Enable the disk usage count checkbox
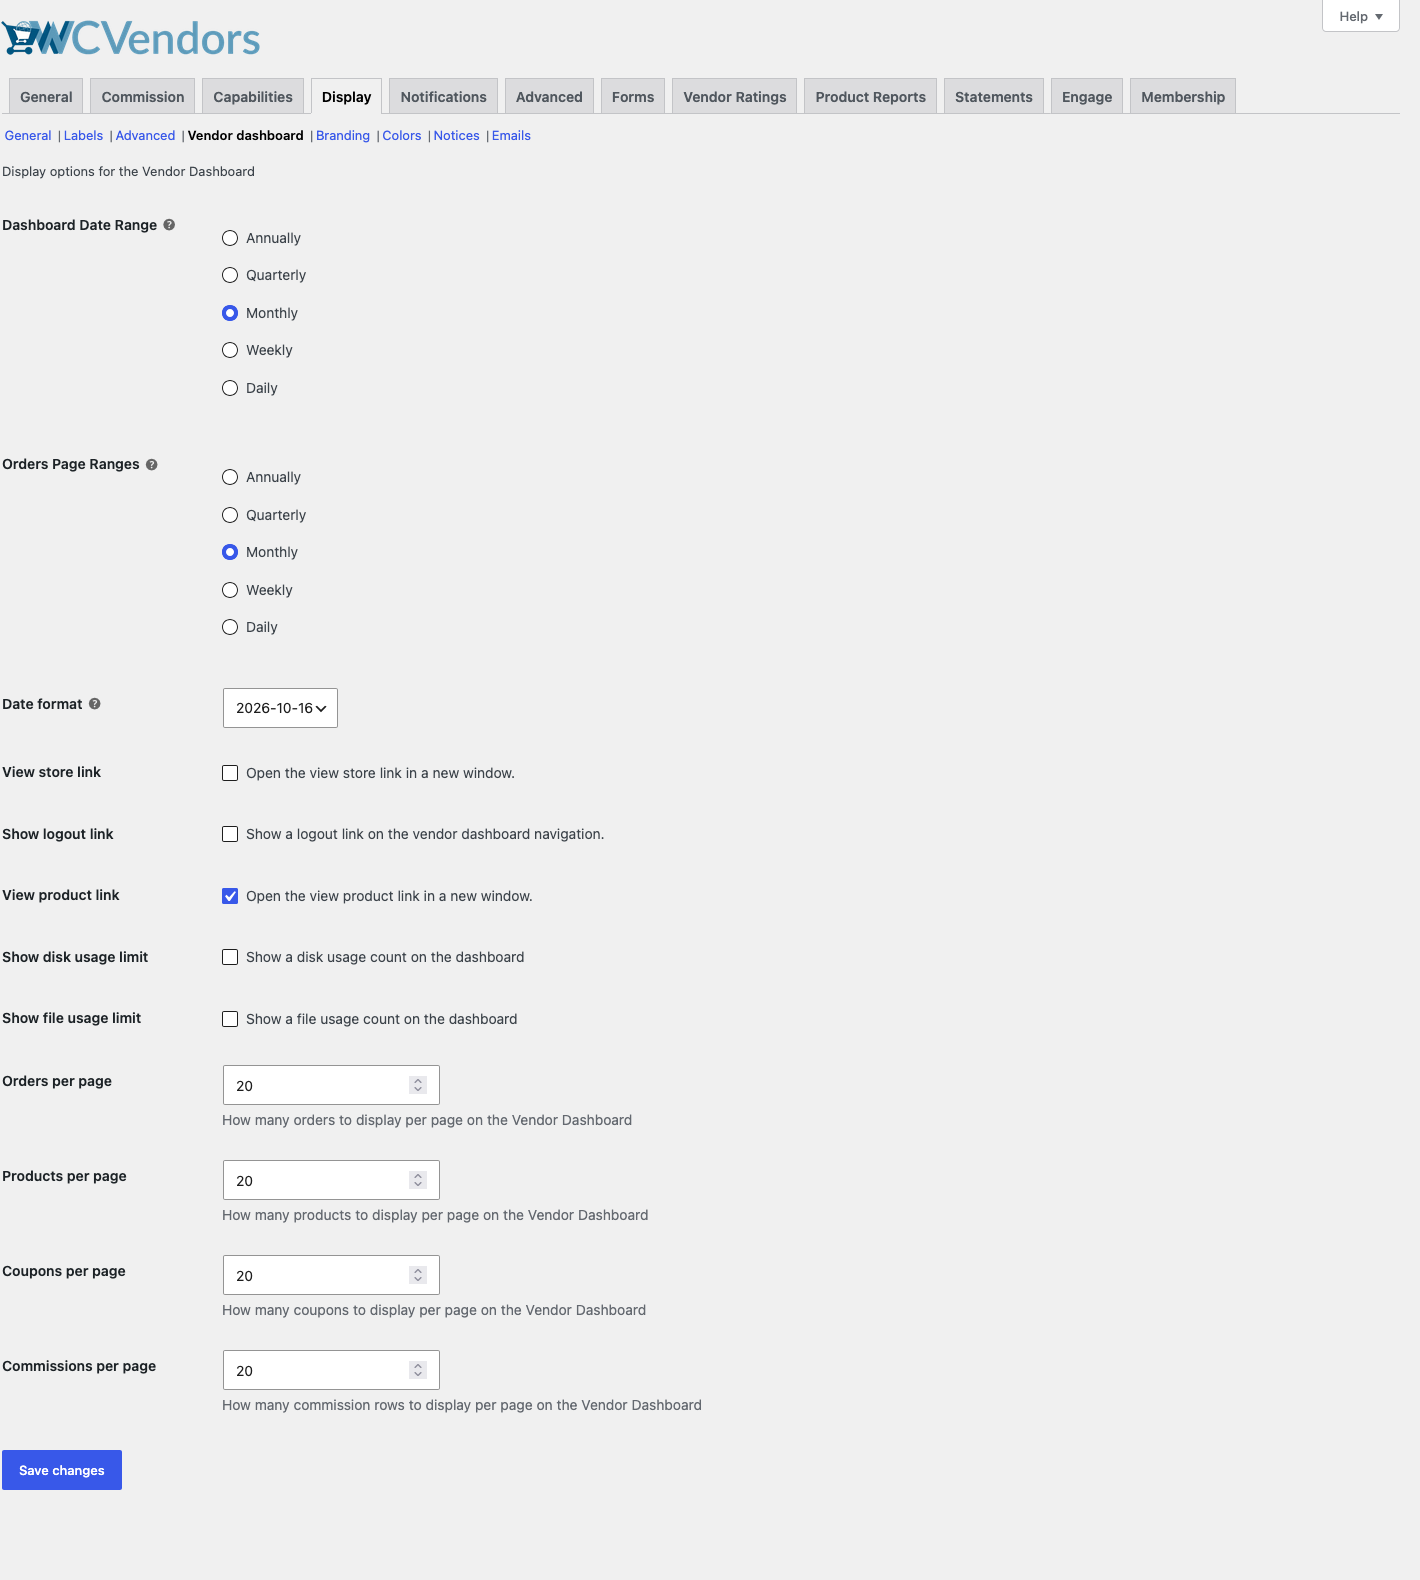This screenshot has width=1420, height=1580. point(230,957)
